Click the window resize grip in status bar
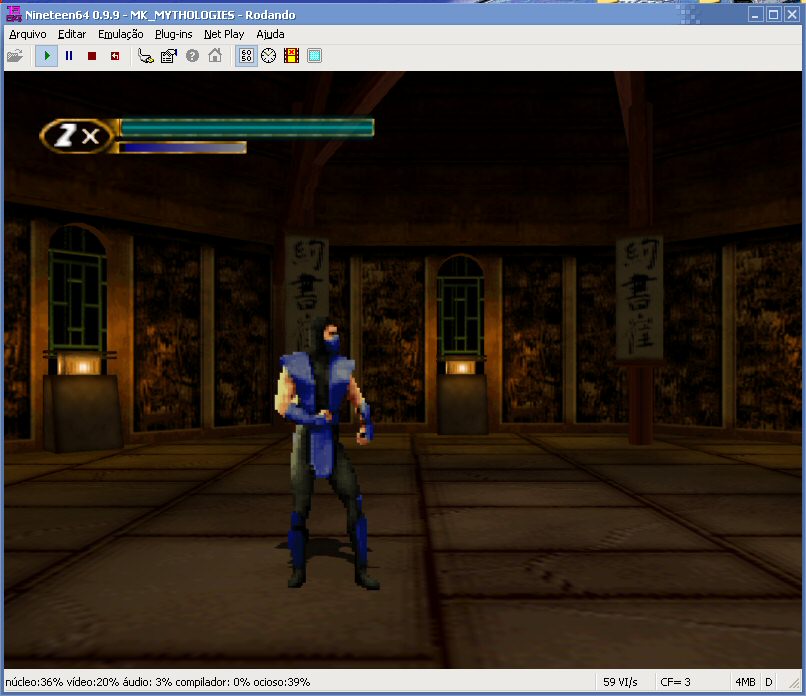Viewport: 806px width, 696px height. [x=794, y=683]
